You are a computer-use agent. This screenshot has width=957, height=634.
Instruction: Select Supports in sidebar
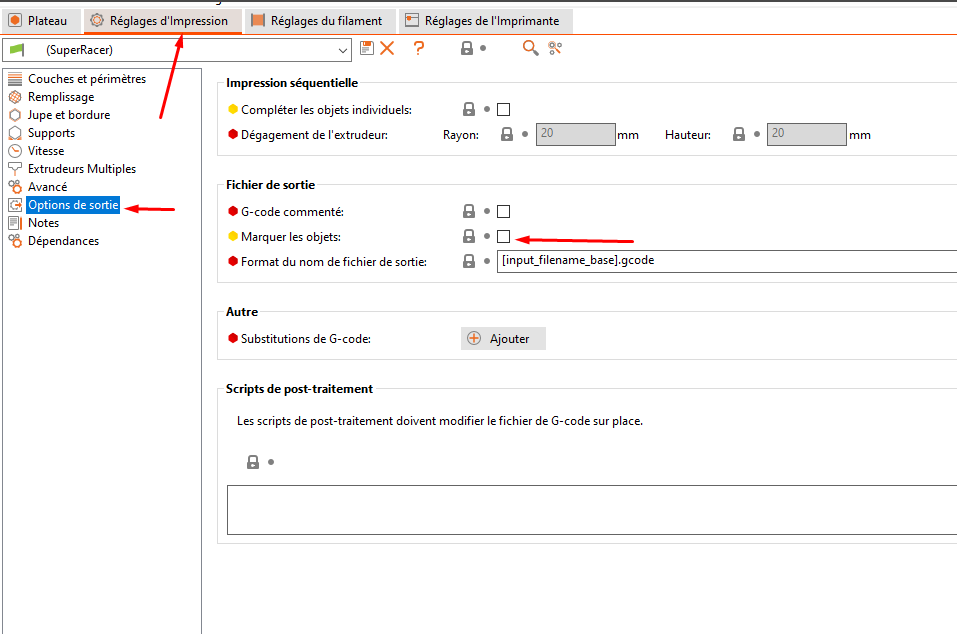(x=51, y=133)
